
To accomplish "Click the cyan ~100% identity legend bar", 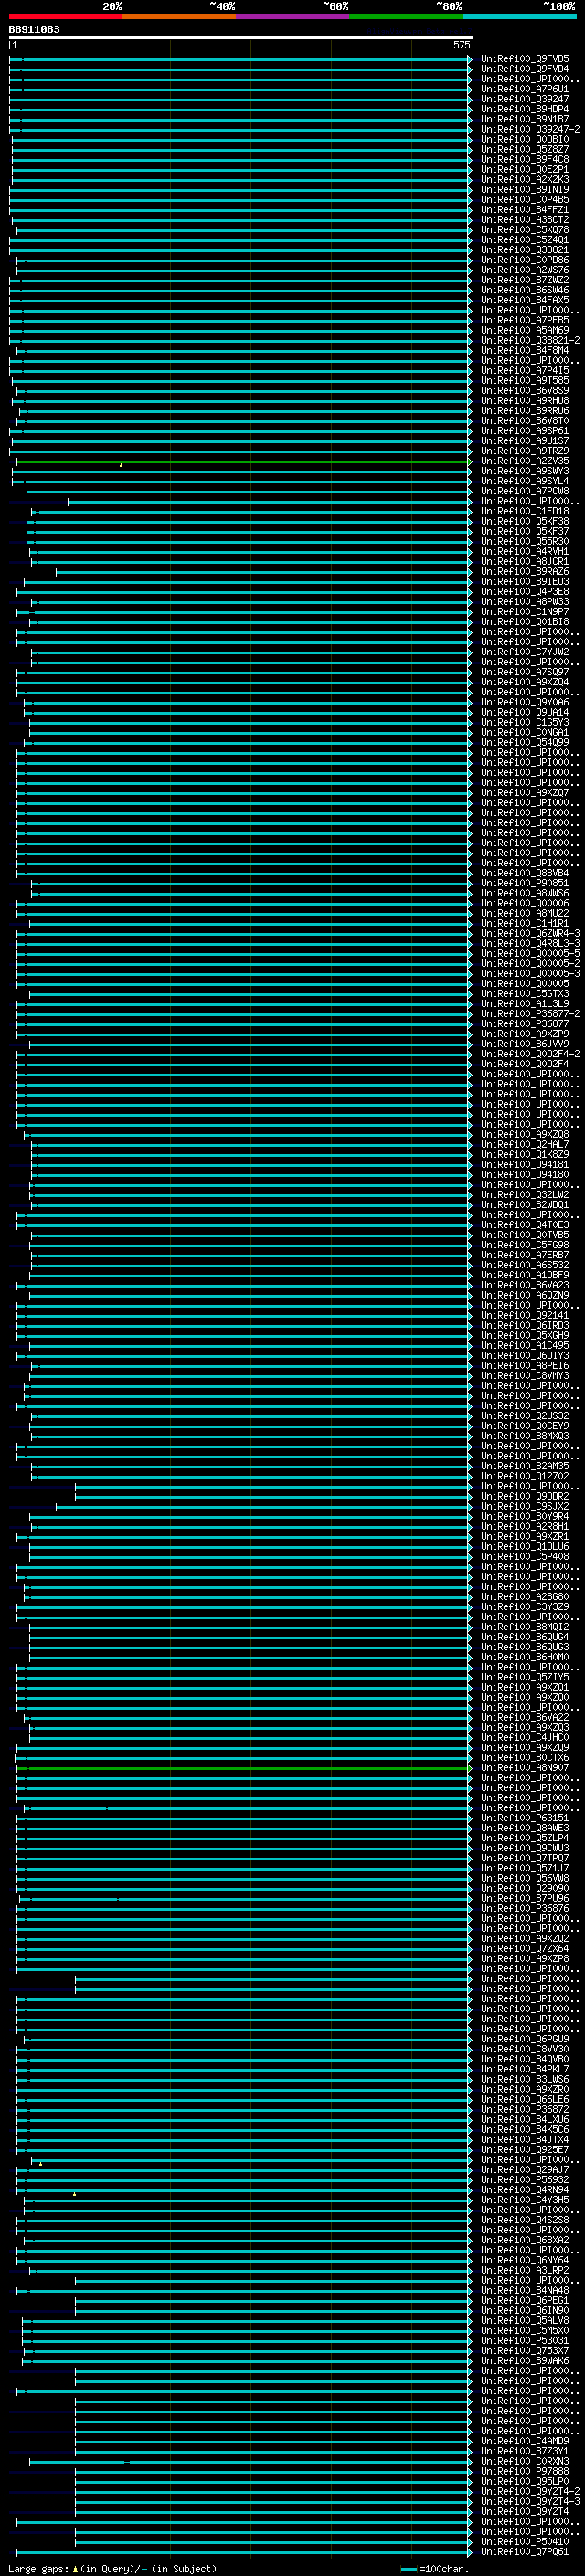I will [x=520, y=17].
